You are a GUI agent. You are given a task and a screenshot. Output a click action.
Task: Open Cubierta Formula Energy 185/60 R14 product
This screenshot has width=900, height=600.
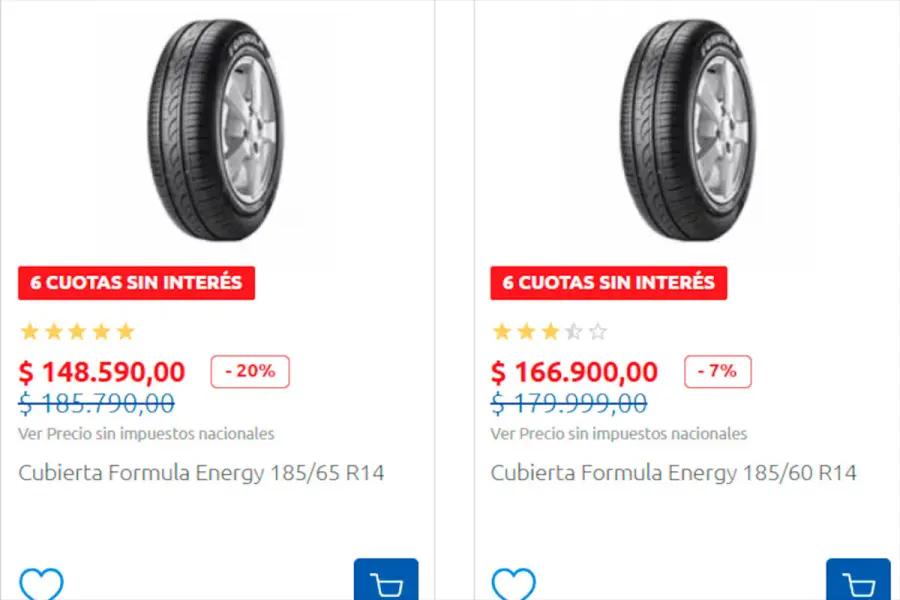673,472
